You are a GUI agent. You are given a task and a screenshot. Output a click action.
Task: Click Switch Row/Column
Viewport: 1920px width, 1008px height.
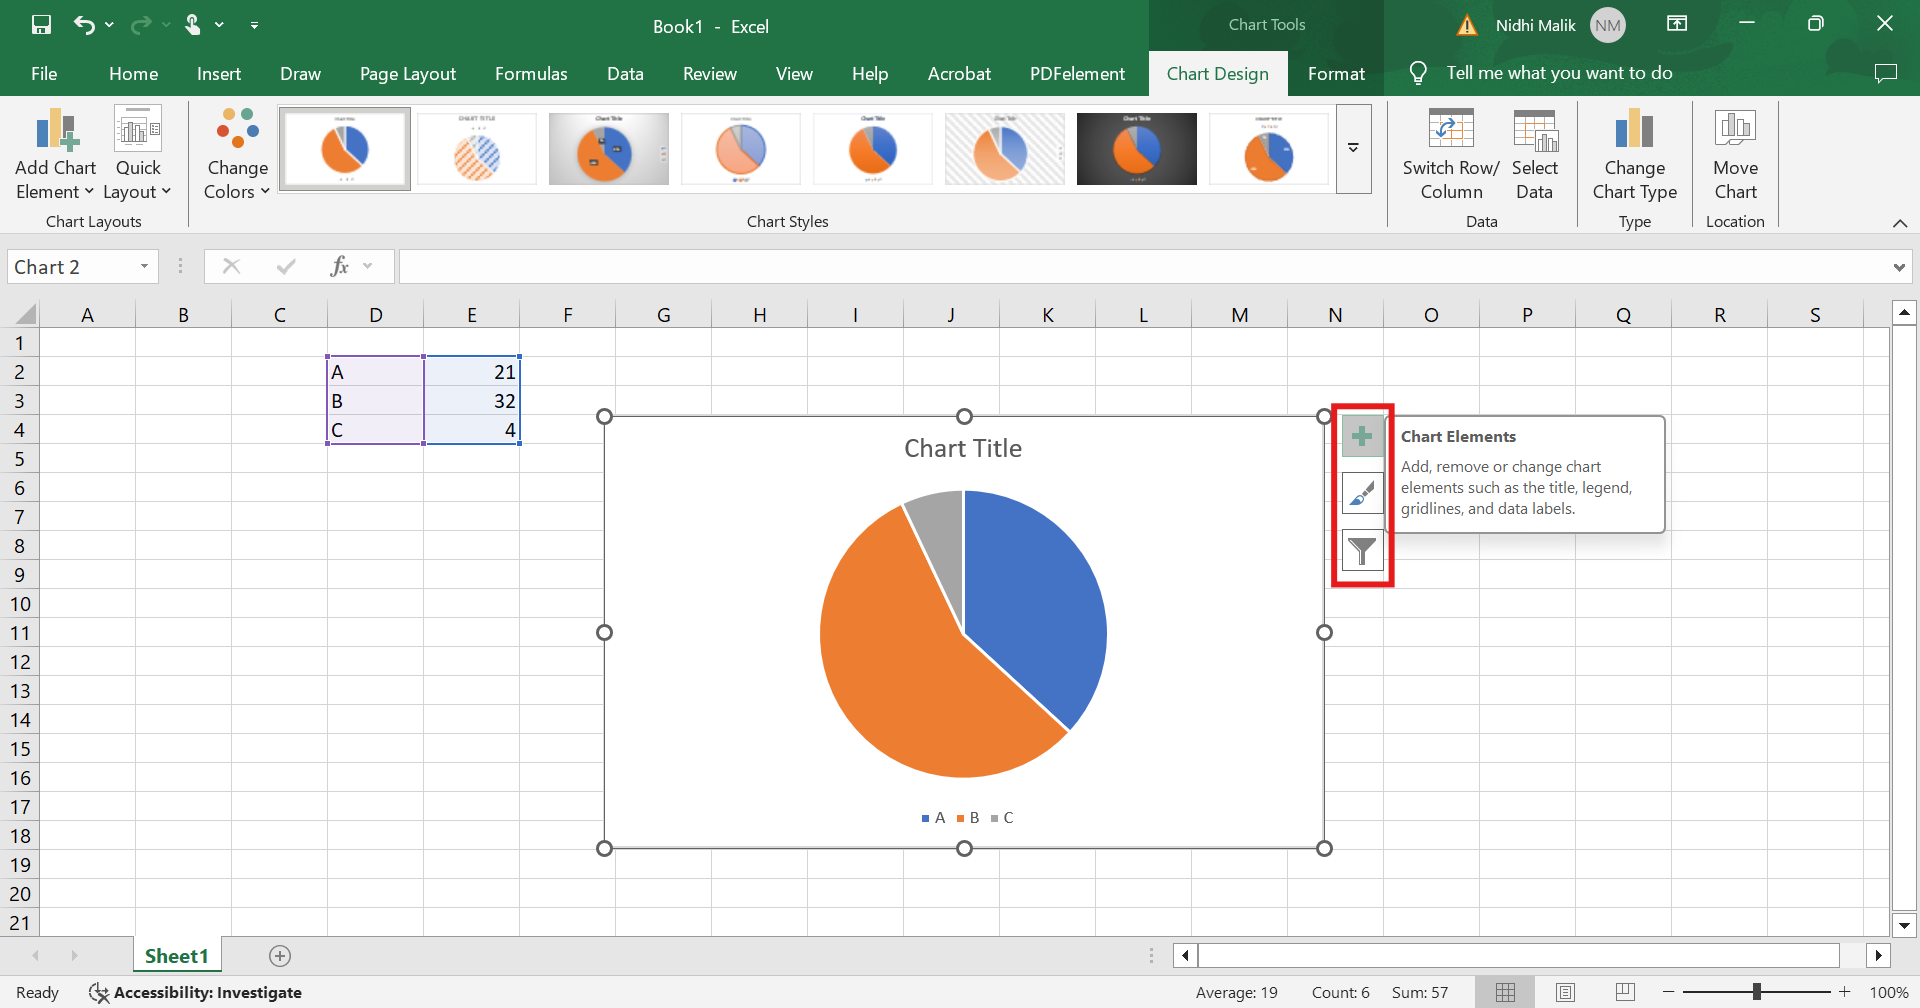[x=1451, y=154]
